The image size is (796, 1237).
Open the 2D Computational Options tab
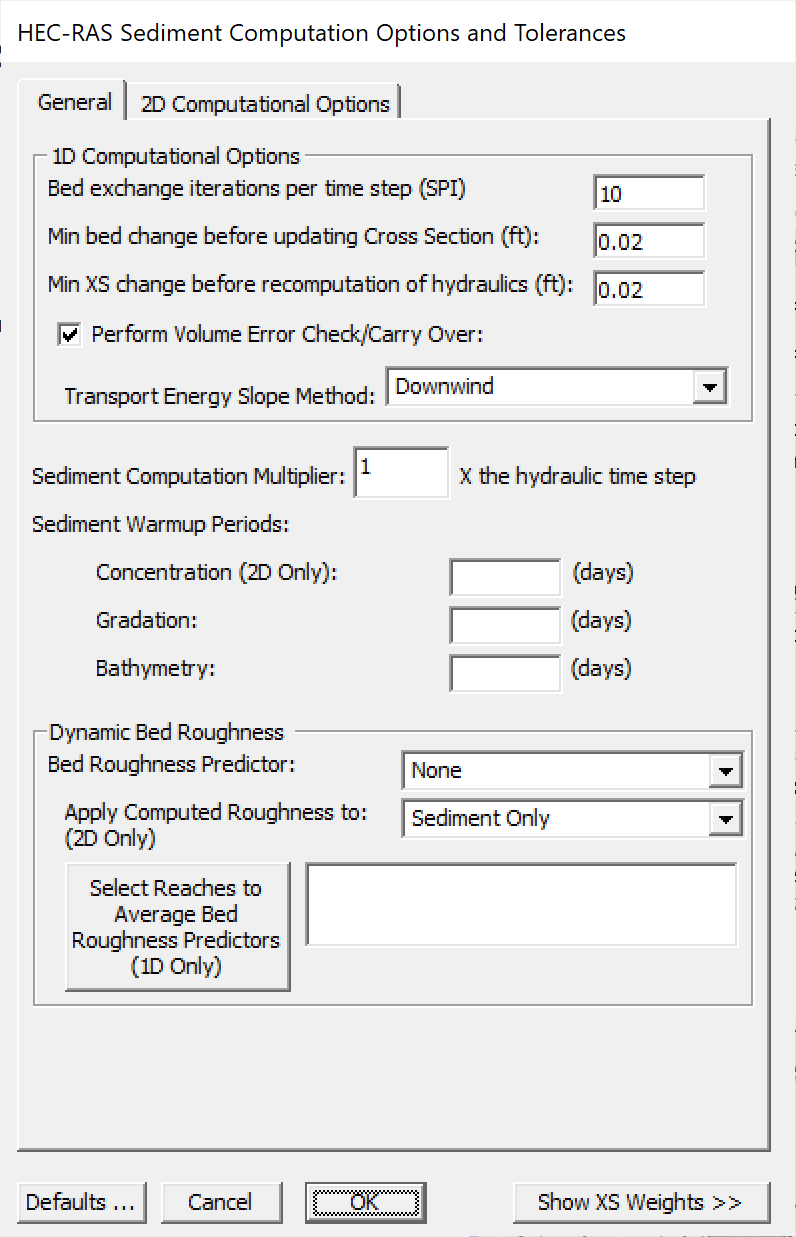point(265,104)
